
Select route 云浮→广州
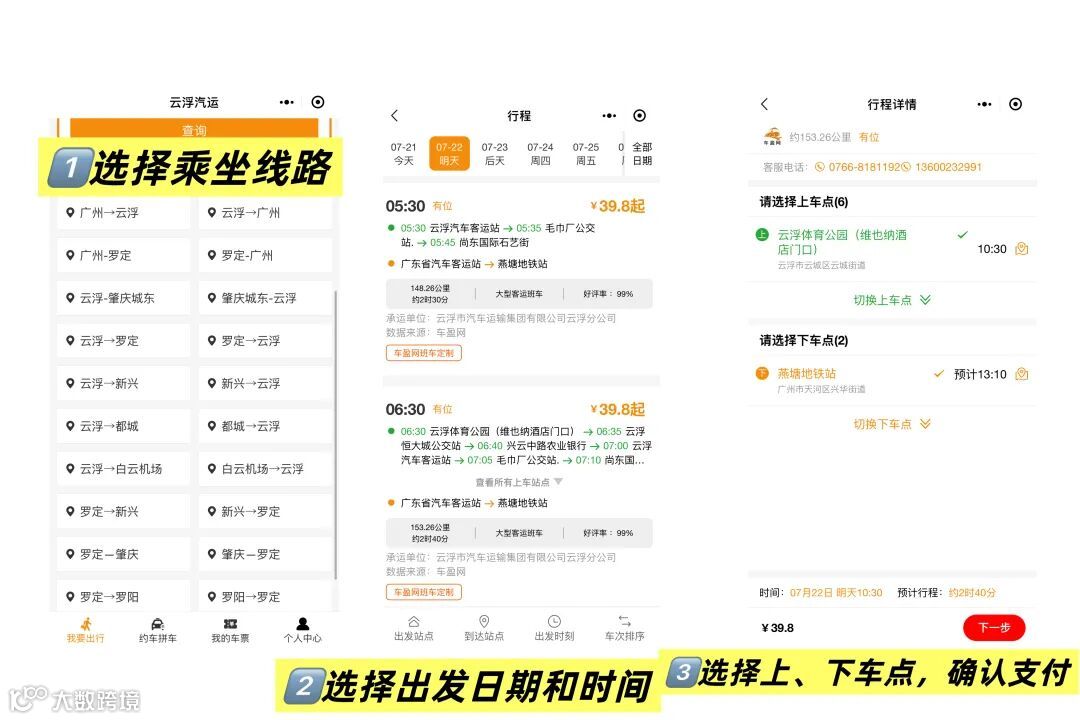click(x=265, y=213)
